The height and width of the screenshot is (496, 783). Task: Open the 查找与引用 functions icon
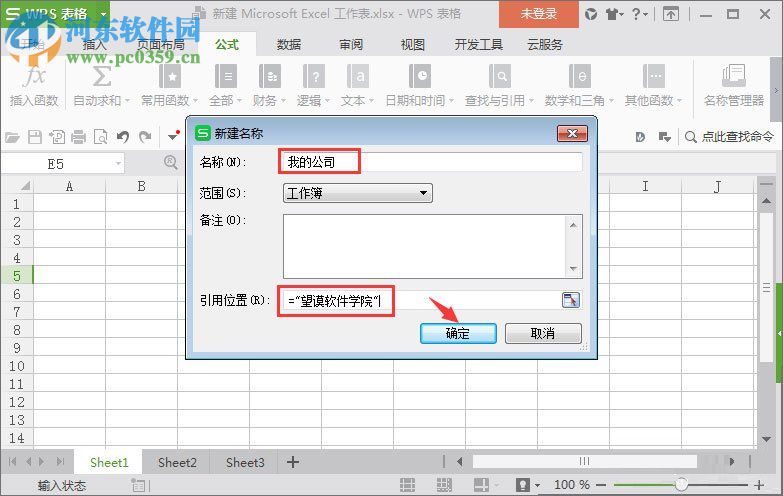pyautogui.click(x=499, y=76)
